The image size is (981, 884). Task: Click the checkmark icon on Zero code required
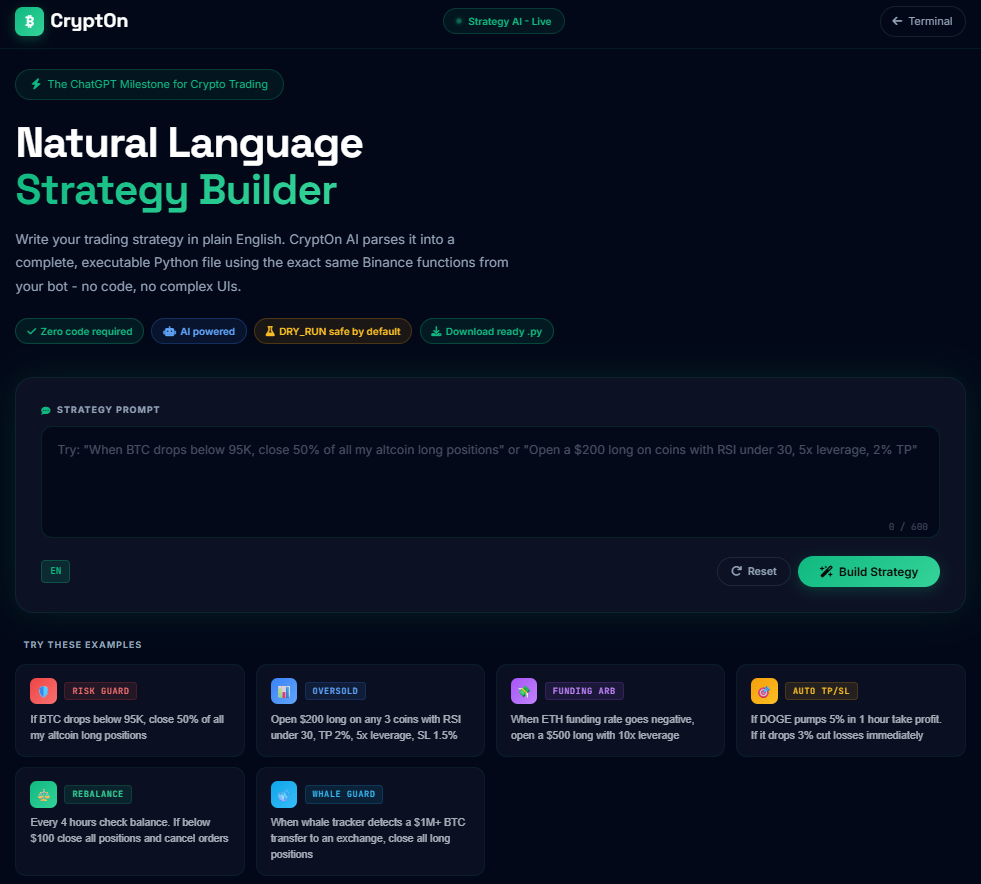pyautogui.click(x=31, y=332)
